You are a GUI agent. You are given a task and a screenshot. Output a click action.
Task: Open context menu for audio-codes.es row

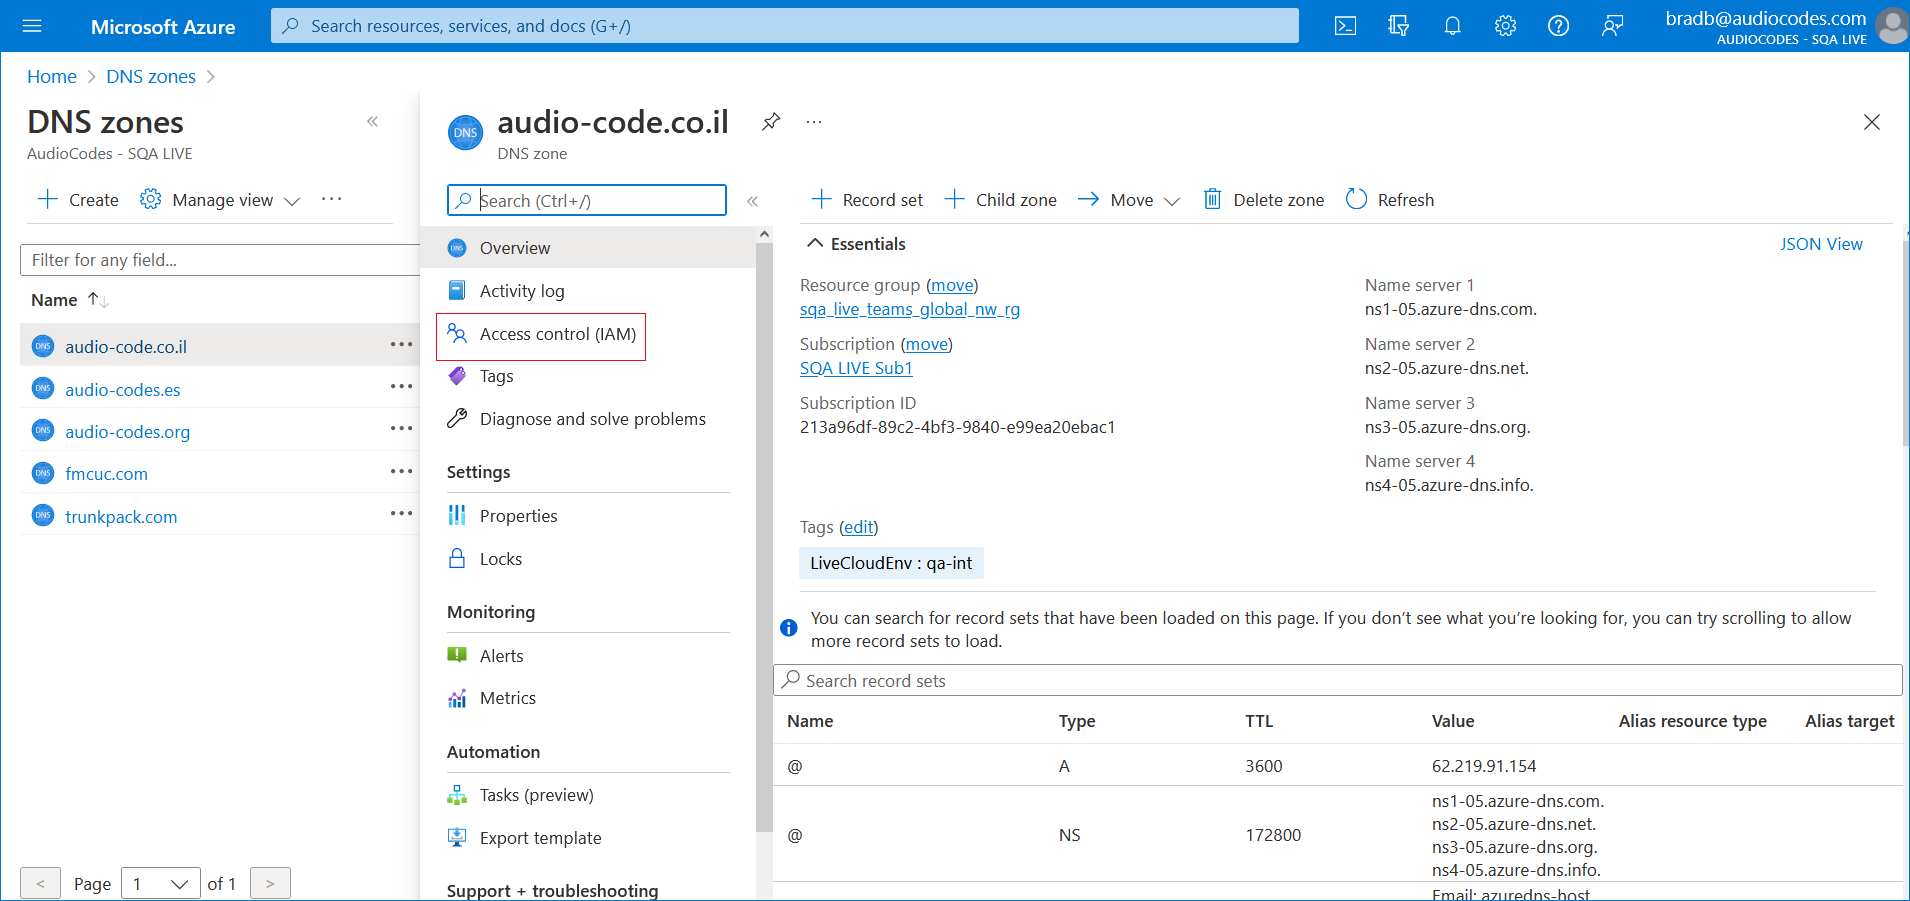pyautogui.click(x=401, y=387)
